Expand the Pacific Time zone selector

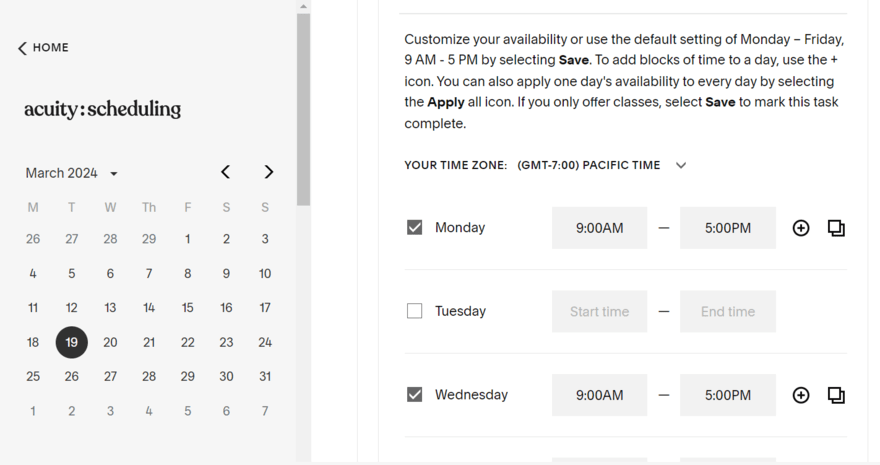681,165
